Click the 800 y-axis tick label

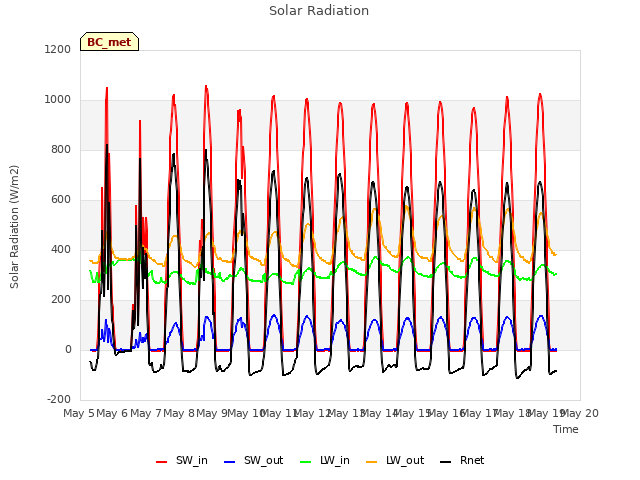click(x=61, y=150)
